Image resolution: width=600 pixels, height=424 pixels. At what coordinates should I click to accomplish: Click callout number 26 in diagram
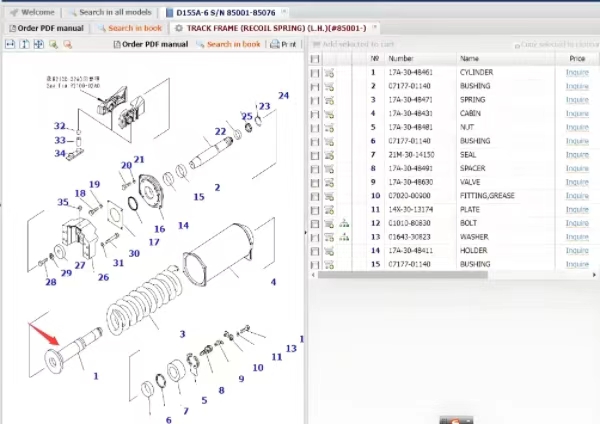103,277
